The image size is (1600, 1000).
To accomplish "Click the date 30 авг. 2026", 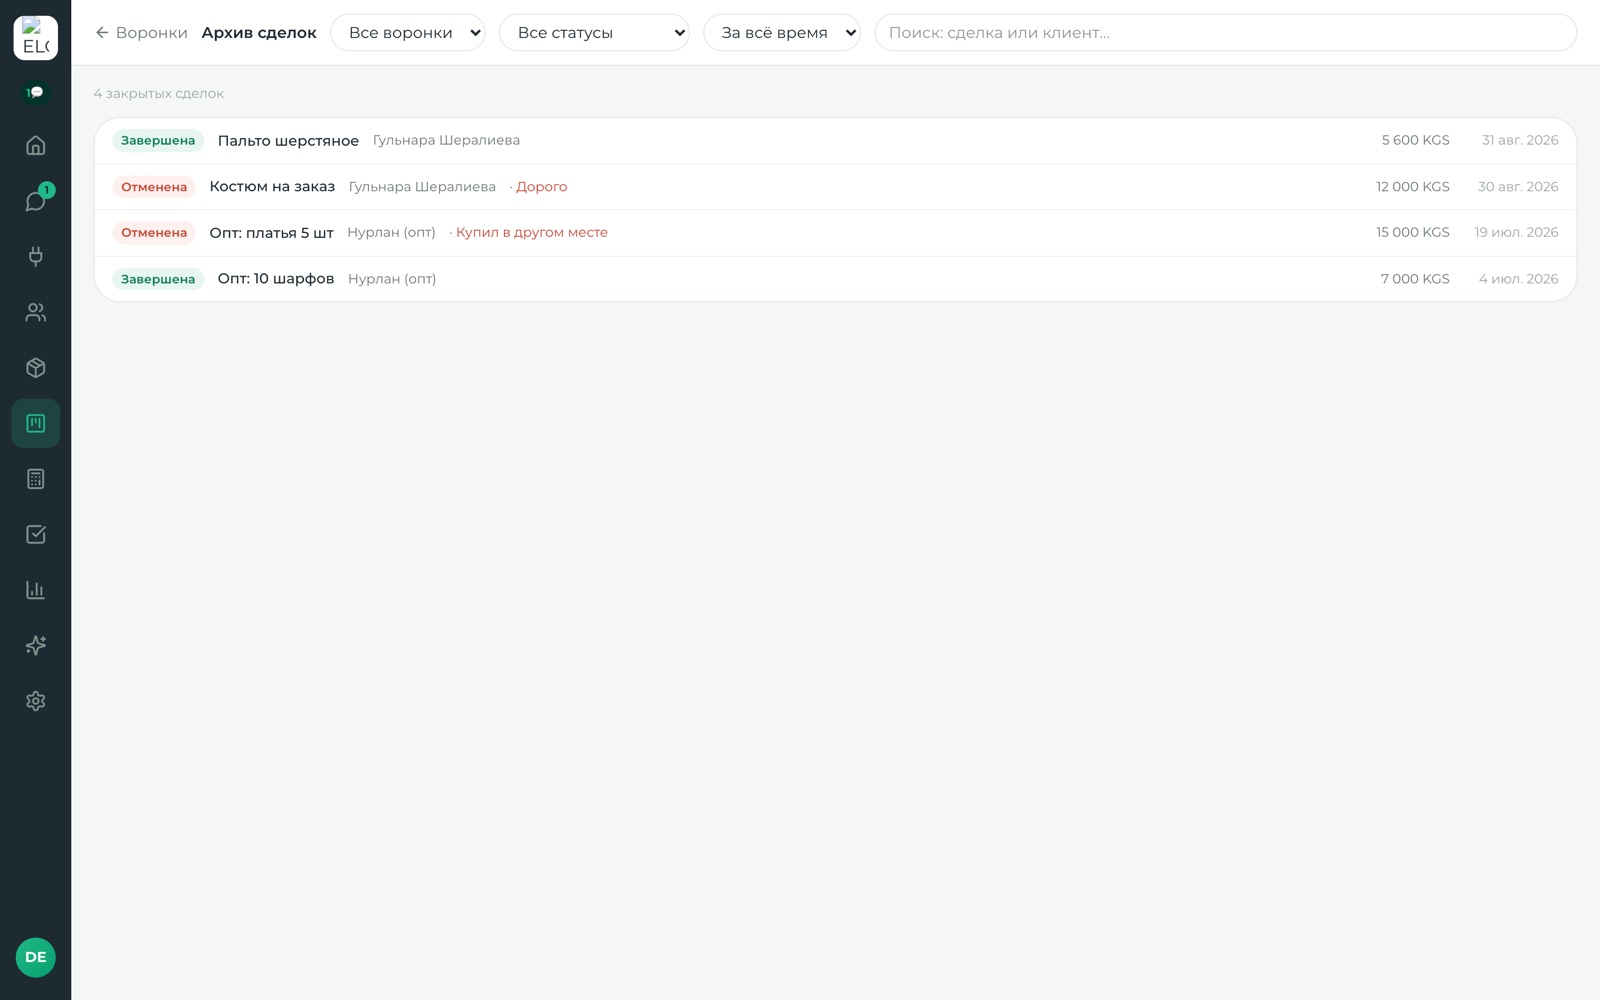I will click(1518, 187).
